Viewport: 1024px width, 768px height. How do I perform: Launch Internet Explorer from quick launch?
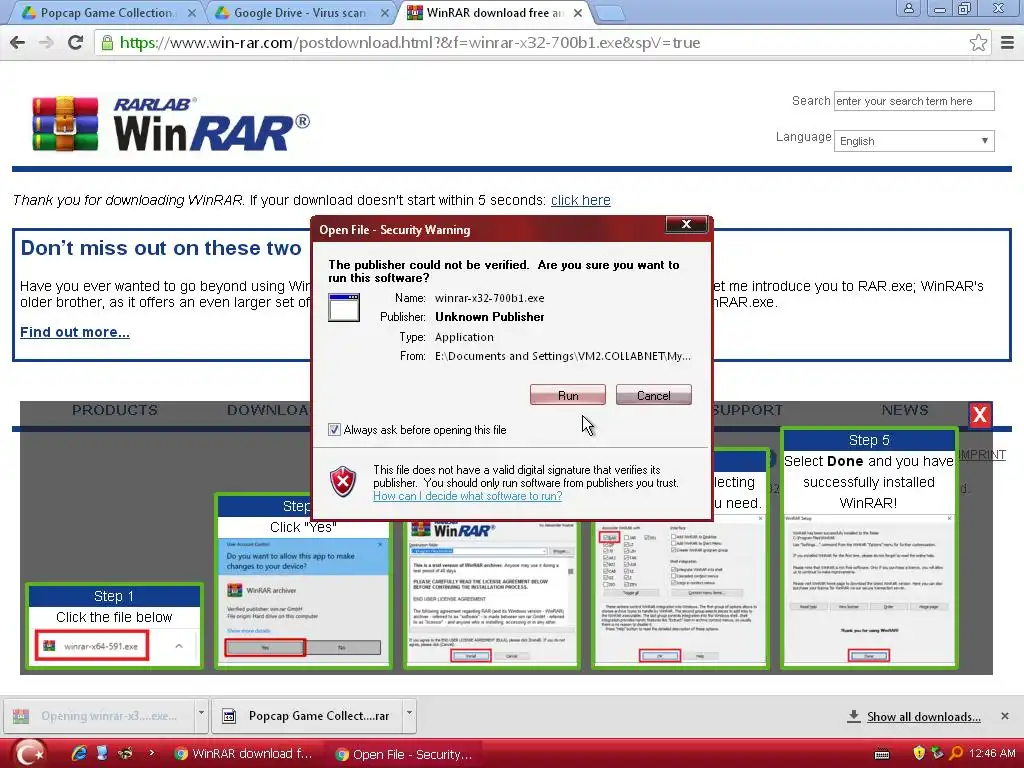pyautogui.click(x=79, y=753)
